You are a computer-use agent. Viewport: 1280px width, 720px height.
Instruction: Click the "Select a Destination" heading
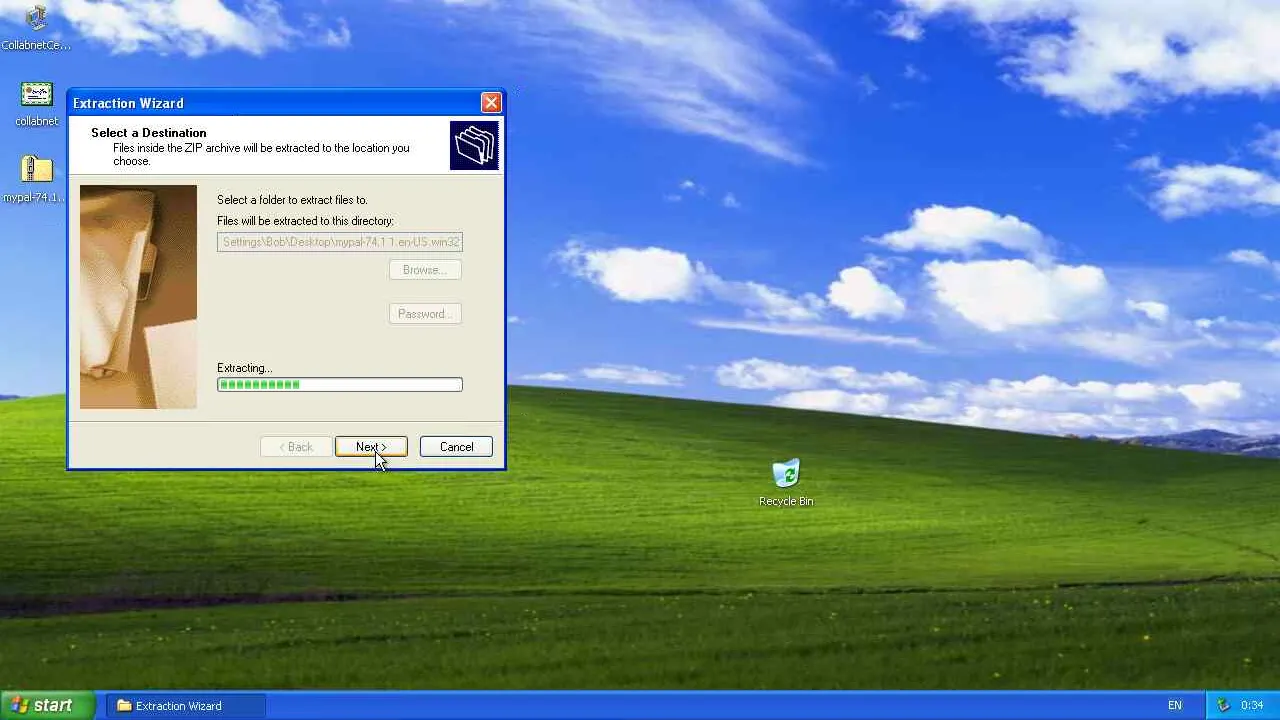point(149,133)
